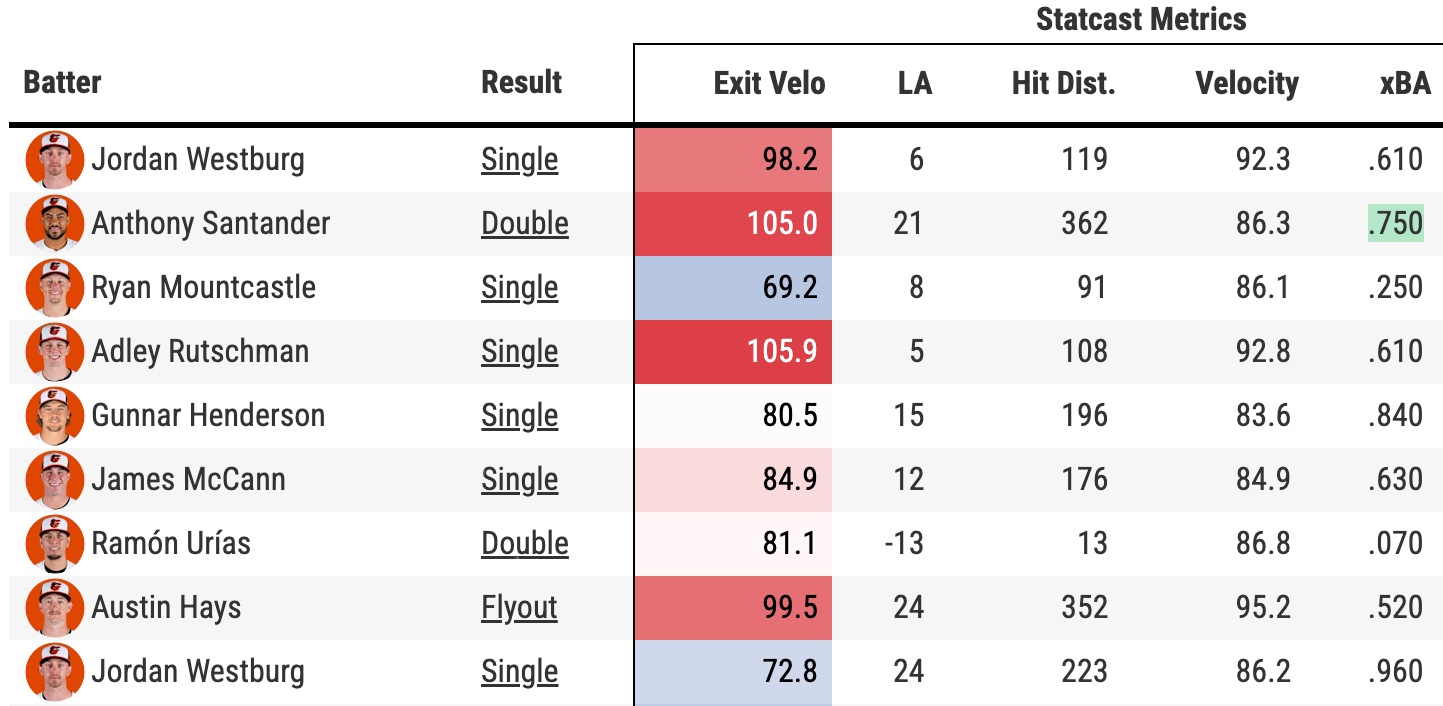Image resolution: width=1443 pixels, height=706 pixels.
Task: Open Adley Rutschman's avatar image
Action: [x=54, y=352]
